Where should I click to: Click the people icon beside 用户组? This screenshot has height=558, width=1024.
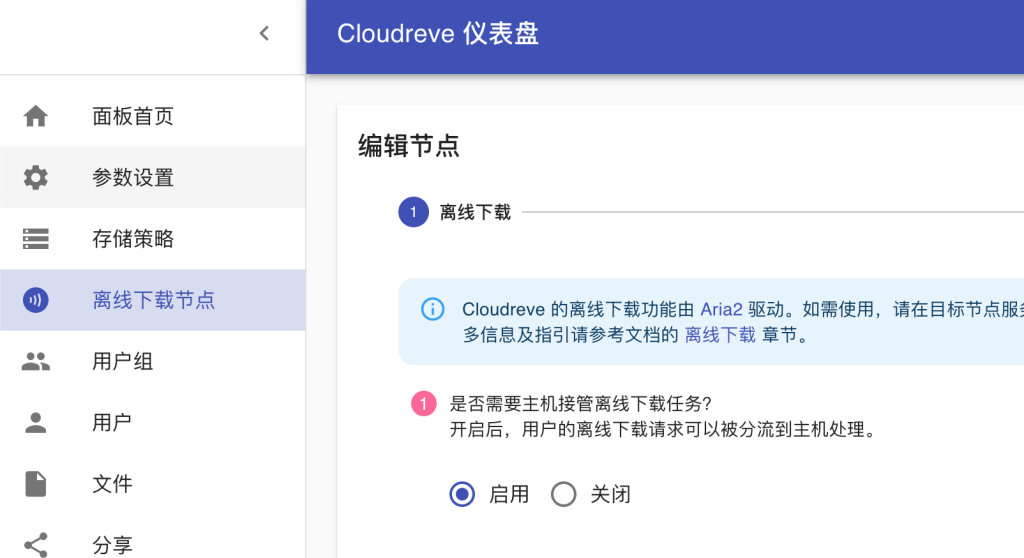point(36,361)
